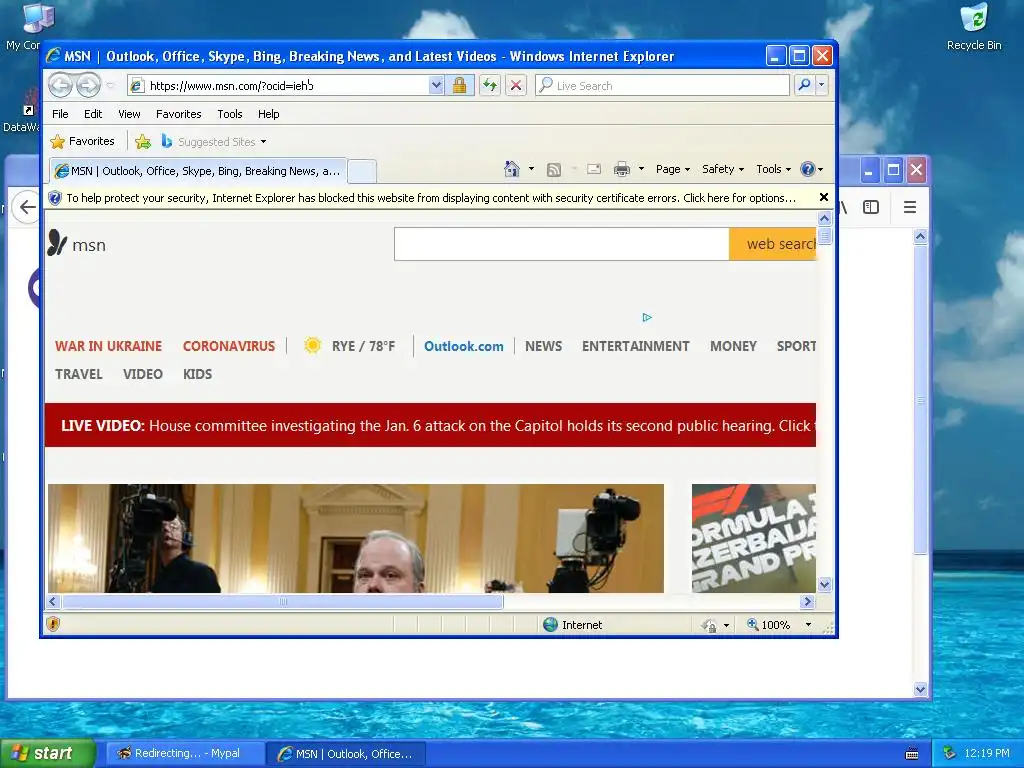Go forward with IE Forward arrow
Image resolution: width=1024 pixels, height=768 pixels.
tap(88, 85)
